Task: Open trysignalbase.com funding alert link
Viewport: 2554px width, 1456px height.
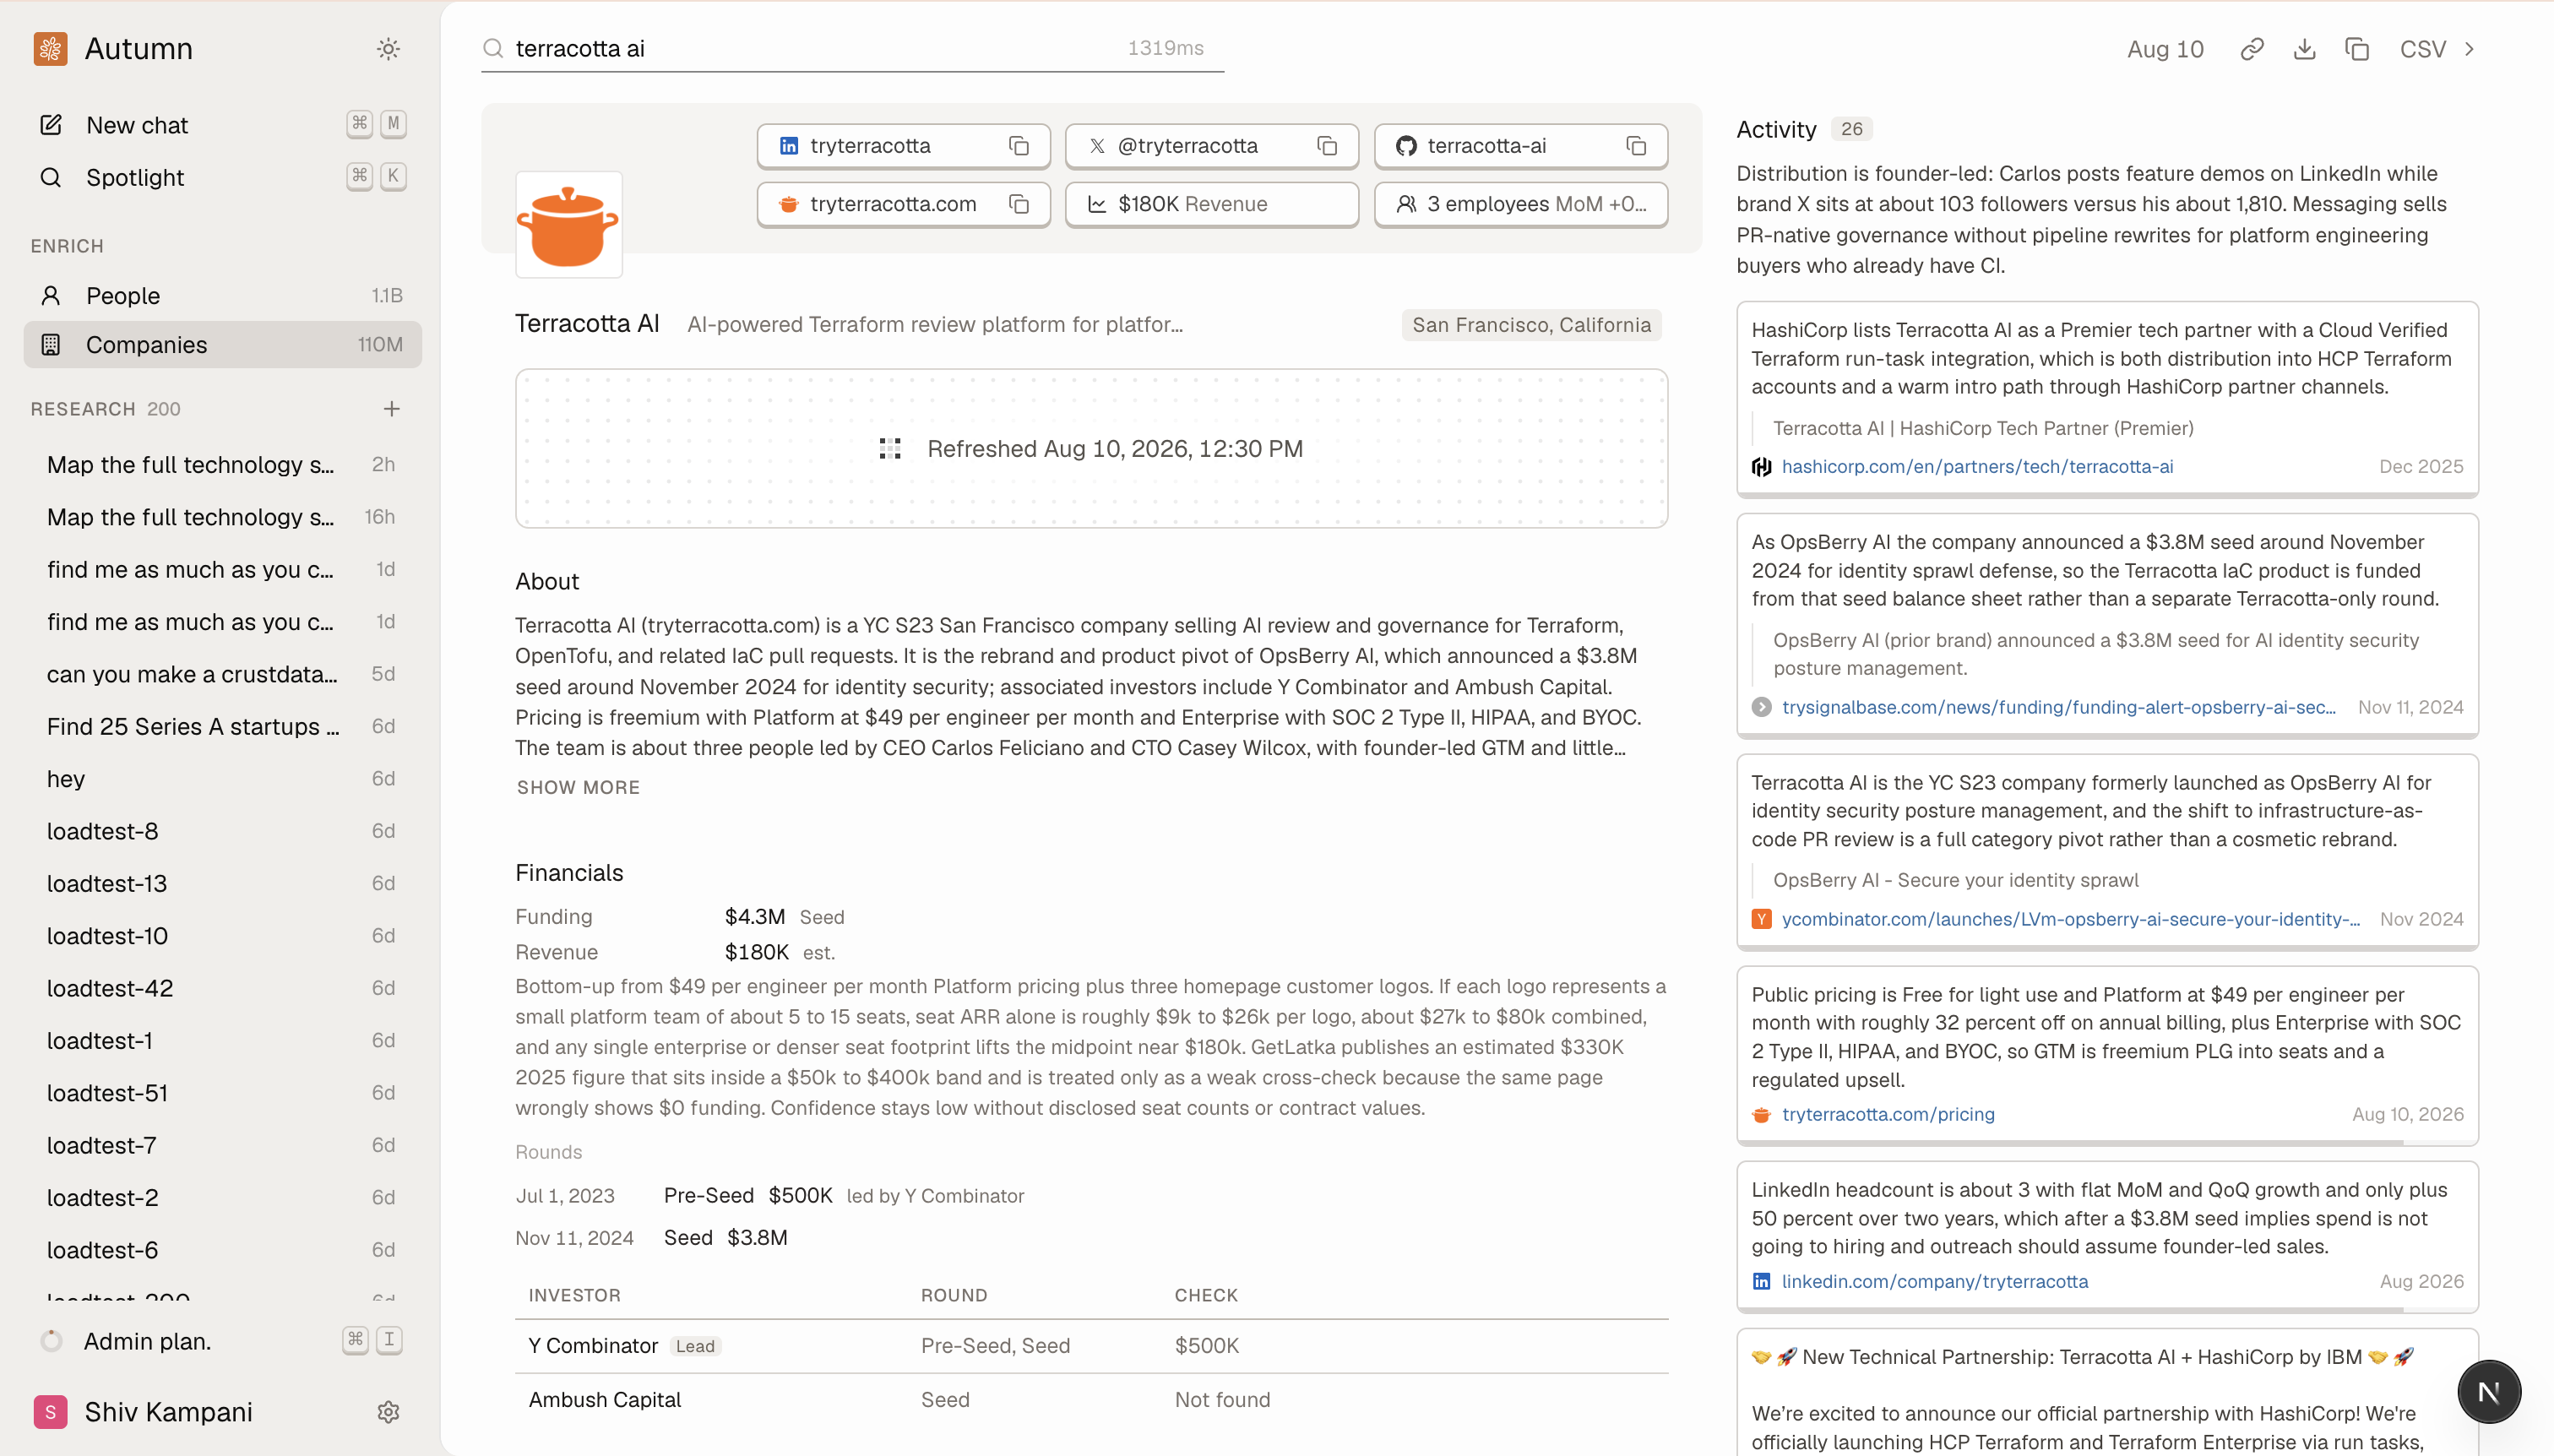Action: pos(2058,707)
